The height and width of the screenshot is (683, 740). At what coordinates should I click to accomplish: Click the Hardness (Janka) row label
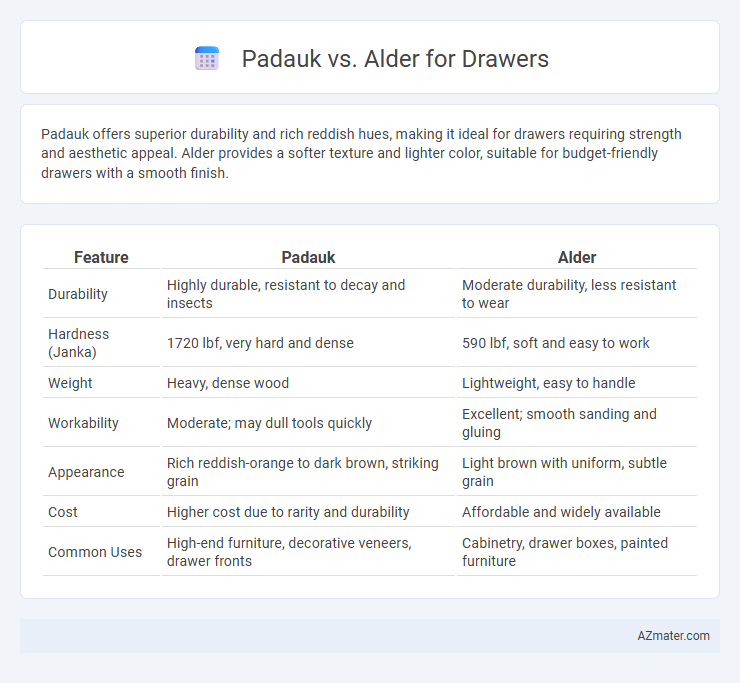(x=78, y=343)
